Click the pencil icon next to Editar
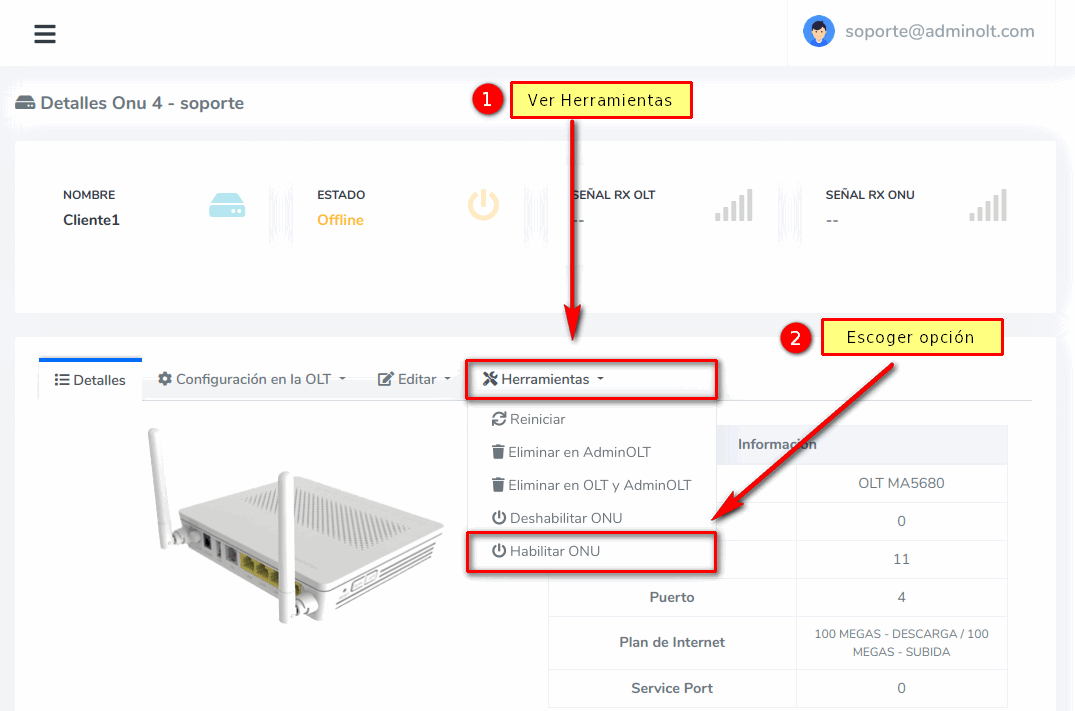This screenshot has width=1075, height=711. click(x=386, y=379)
